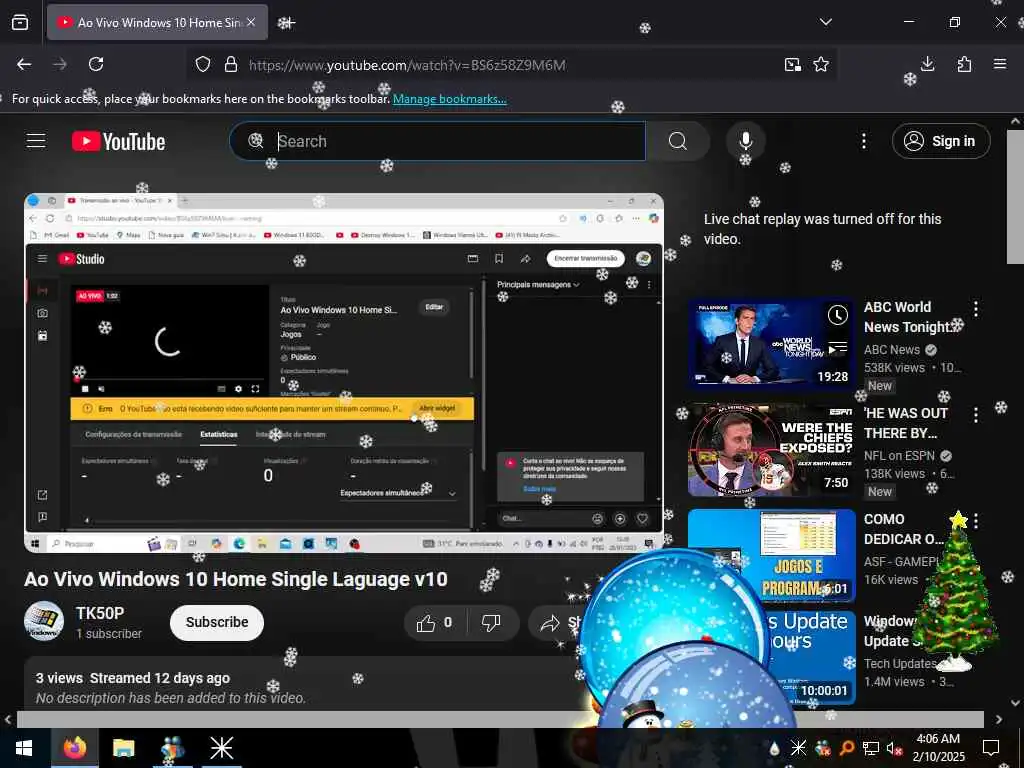The height and width of the screenshot is (768, 1024).
Task: Open 'HE WAS OUT THERE BY' video title
Action: (x=906, y=423)
